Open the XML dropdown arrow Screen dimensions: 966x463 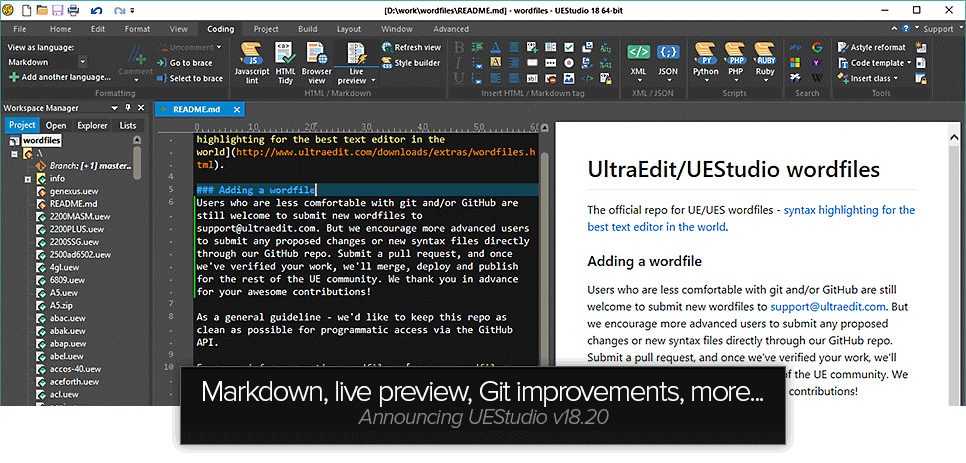[x=638, y=80]
